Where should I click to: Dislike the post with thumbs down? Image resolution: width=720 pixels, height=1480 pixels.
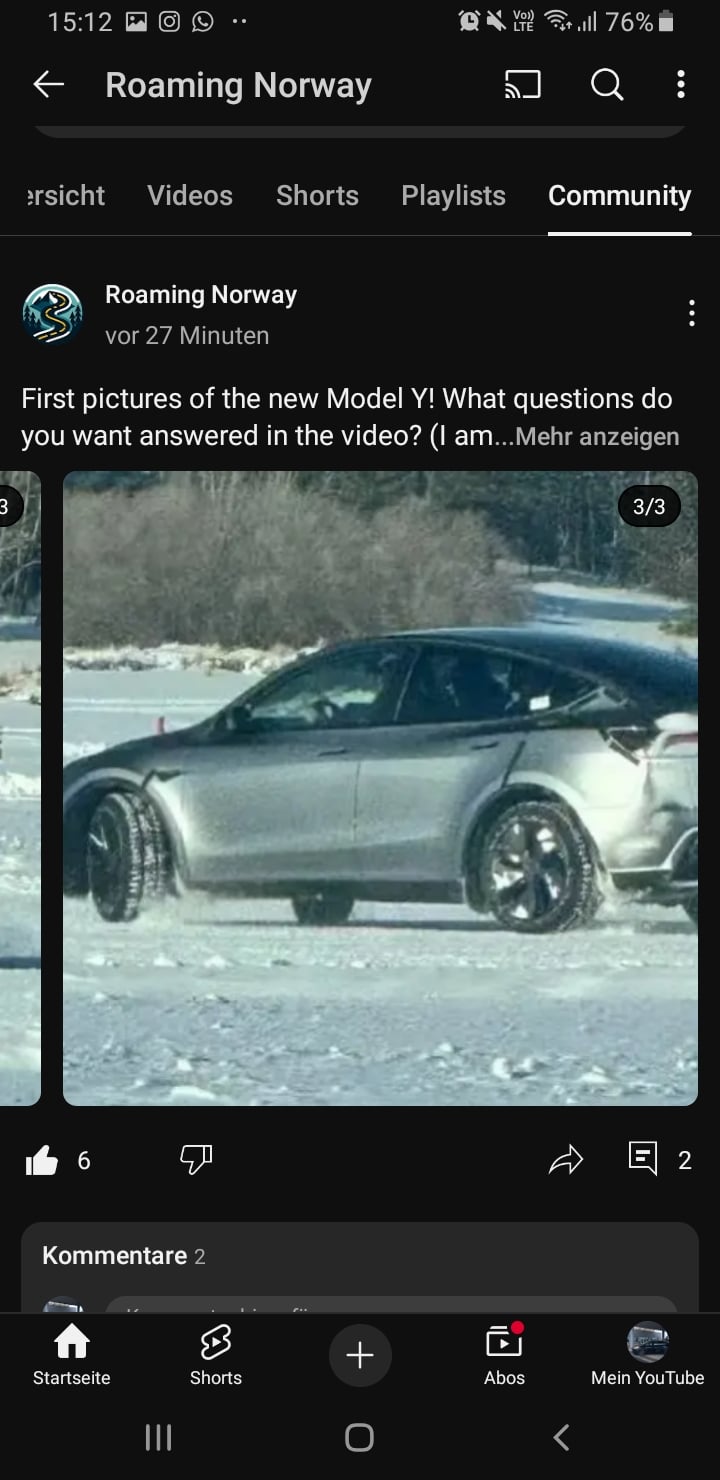[196, 1160]
